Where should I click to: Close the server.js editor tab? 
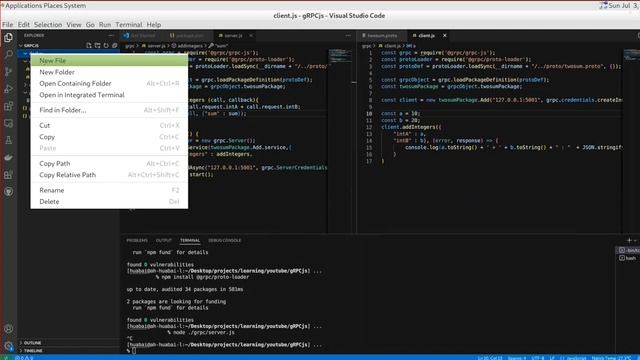(x=251, y=36)
